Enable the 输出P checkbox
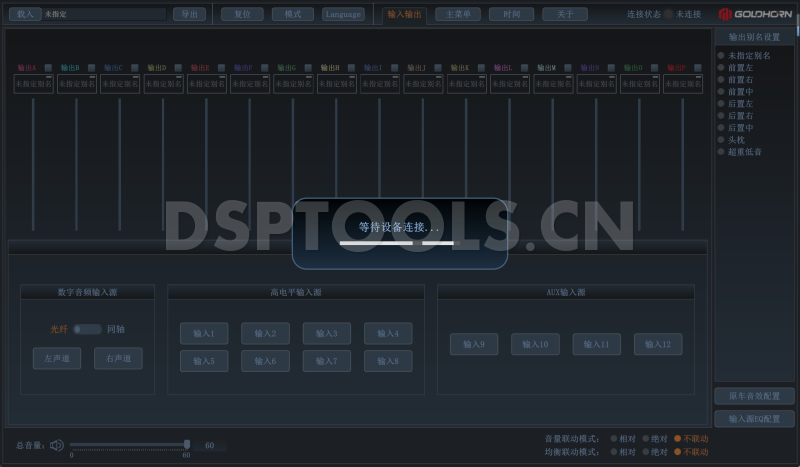The image size is (800, 467). point(698,68)
